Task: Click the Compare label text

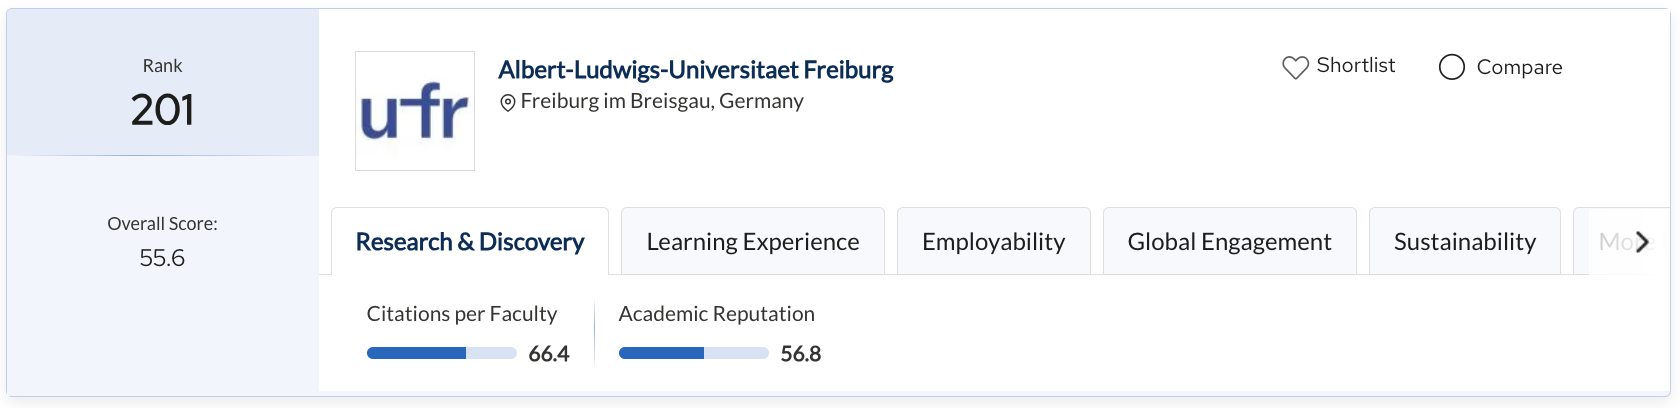Action: click(1519, 67)
